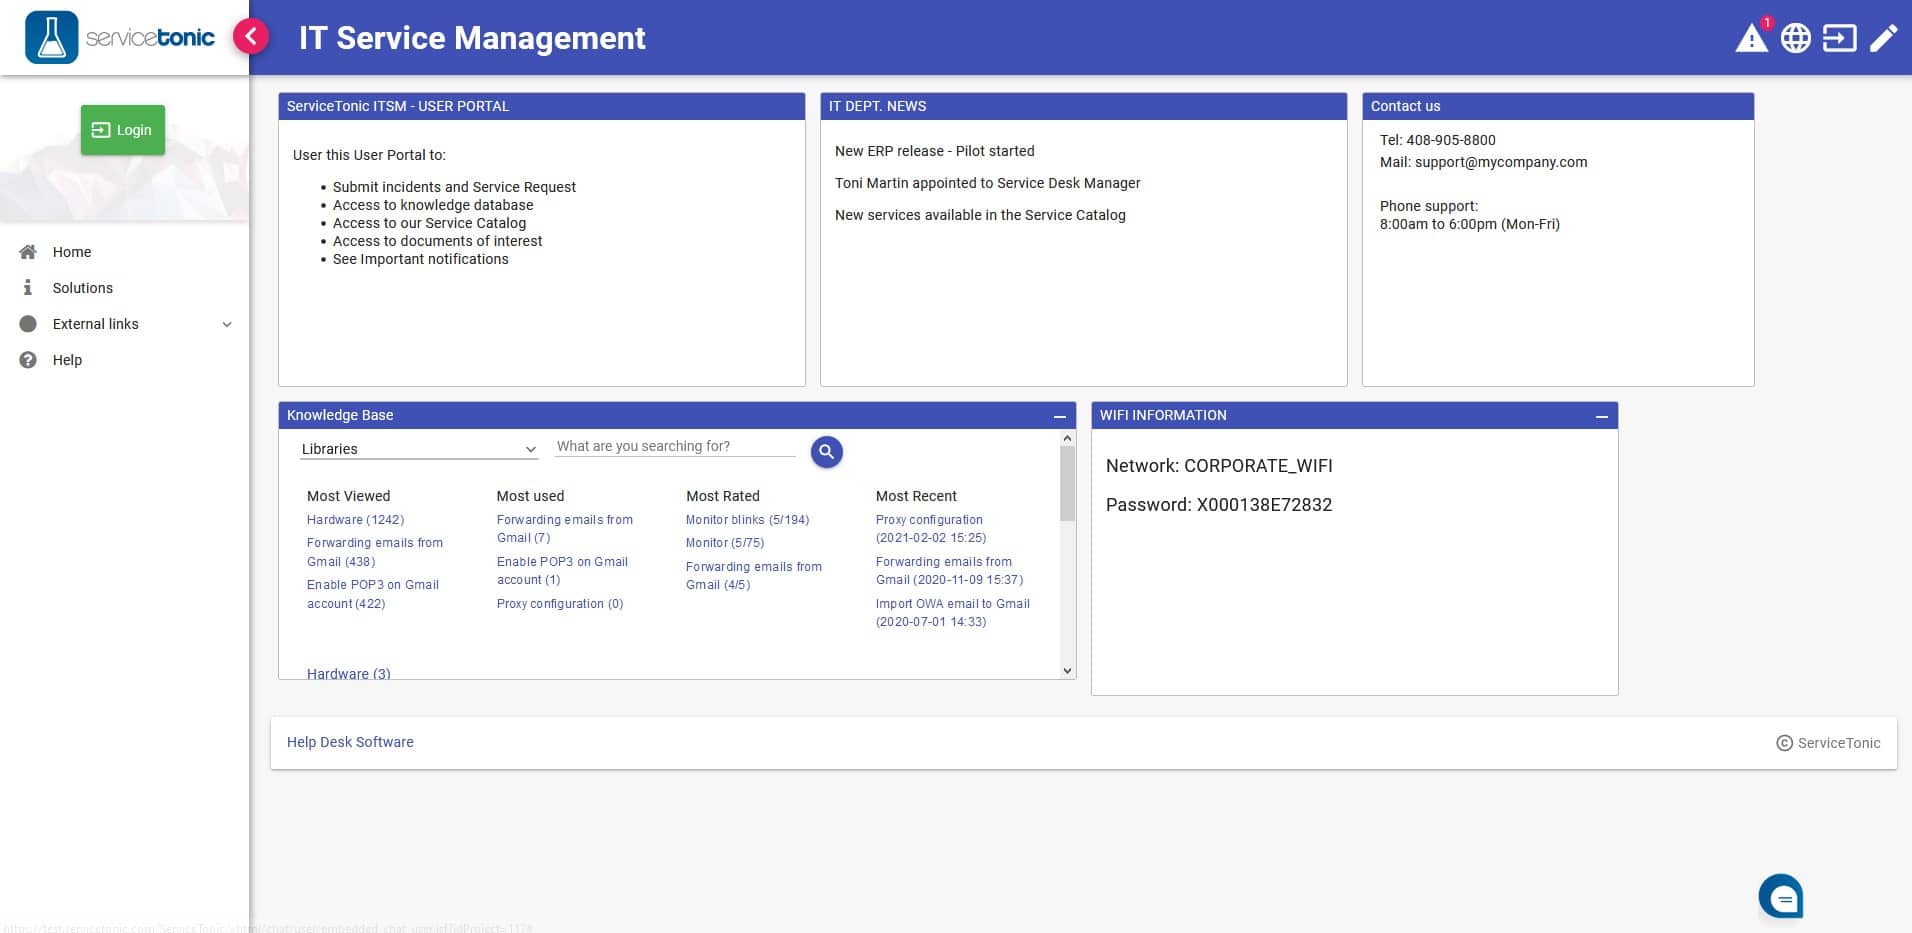Image resolution: width=1912 pixels, height=933 pixels.
Task: Open the warning notifications icon
Action: 1753,37
